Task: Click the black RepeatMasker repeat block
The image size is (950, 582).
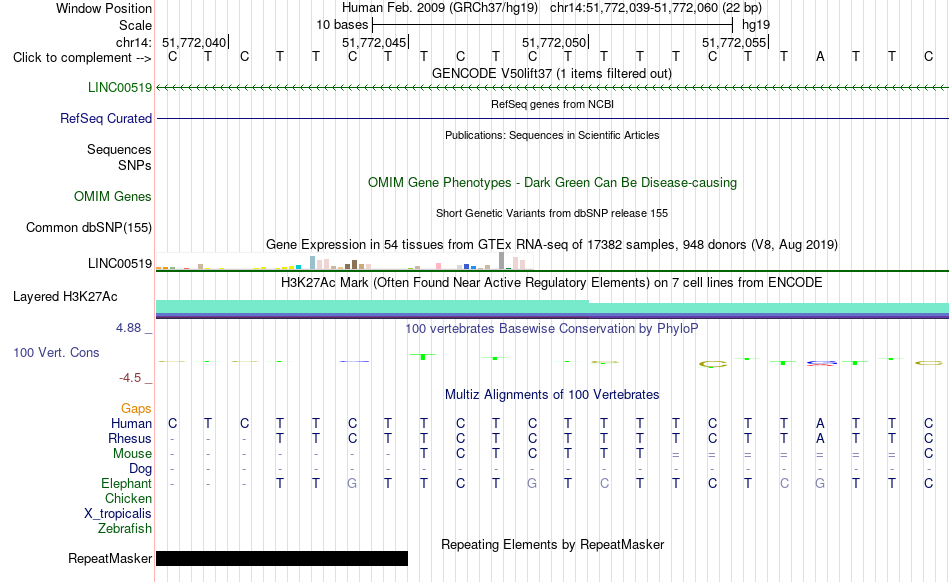Action: coord(282,558)
